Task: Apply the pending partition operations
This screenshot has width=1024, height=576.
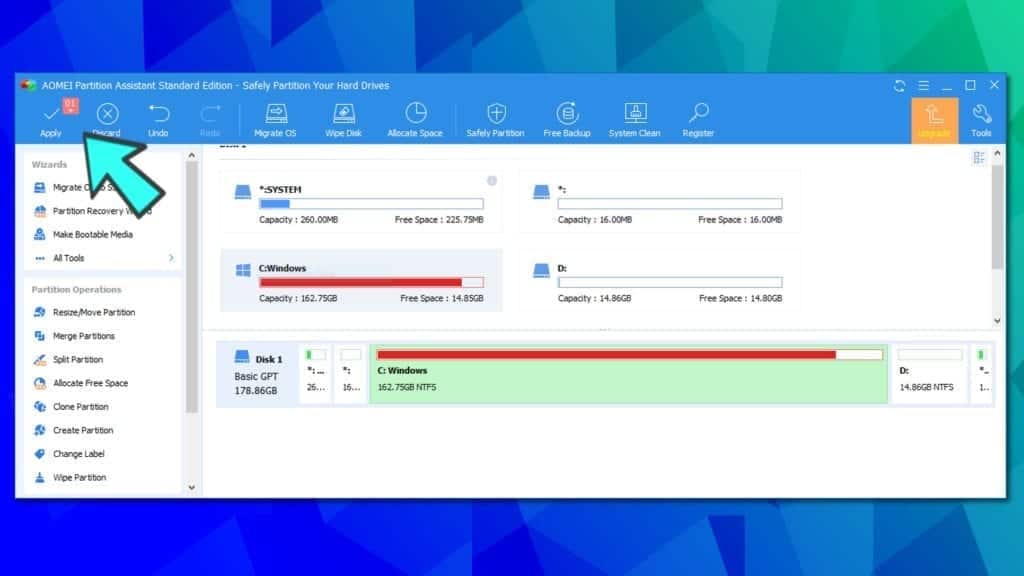Action: [x=51, y=120]
